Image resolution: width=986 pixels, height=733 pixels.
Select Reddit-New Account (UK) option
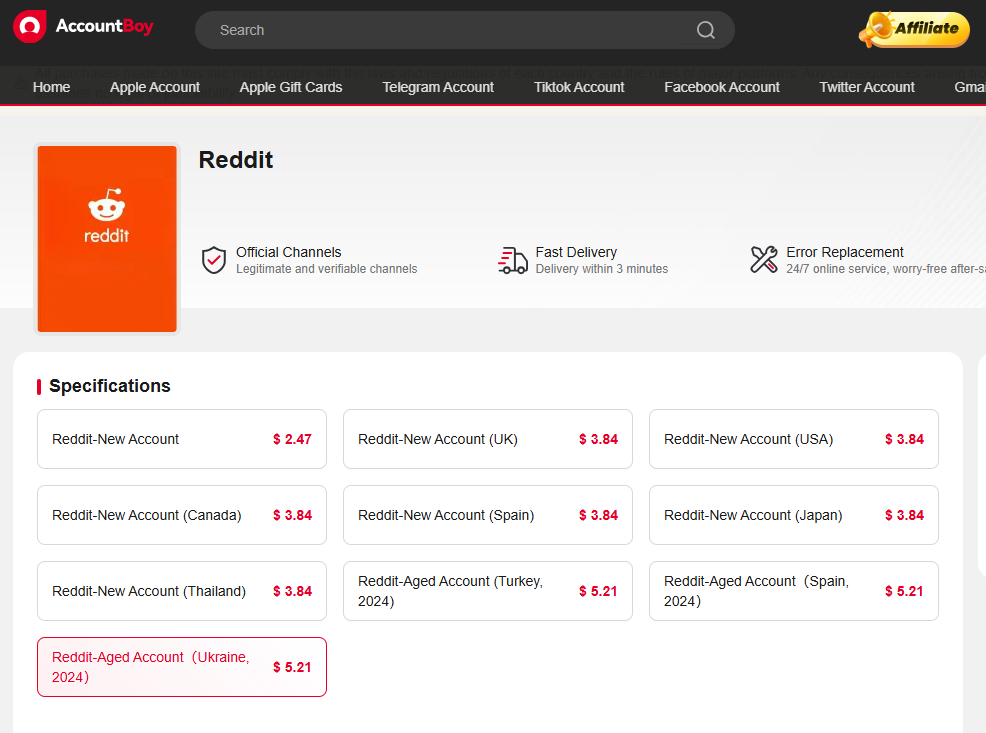coord(487,439)
